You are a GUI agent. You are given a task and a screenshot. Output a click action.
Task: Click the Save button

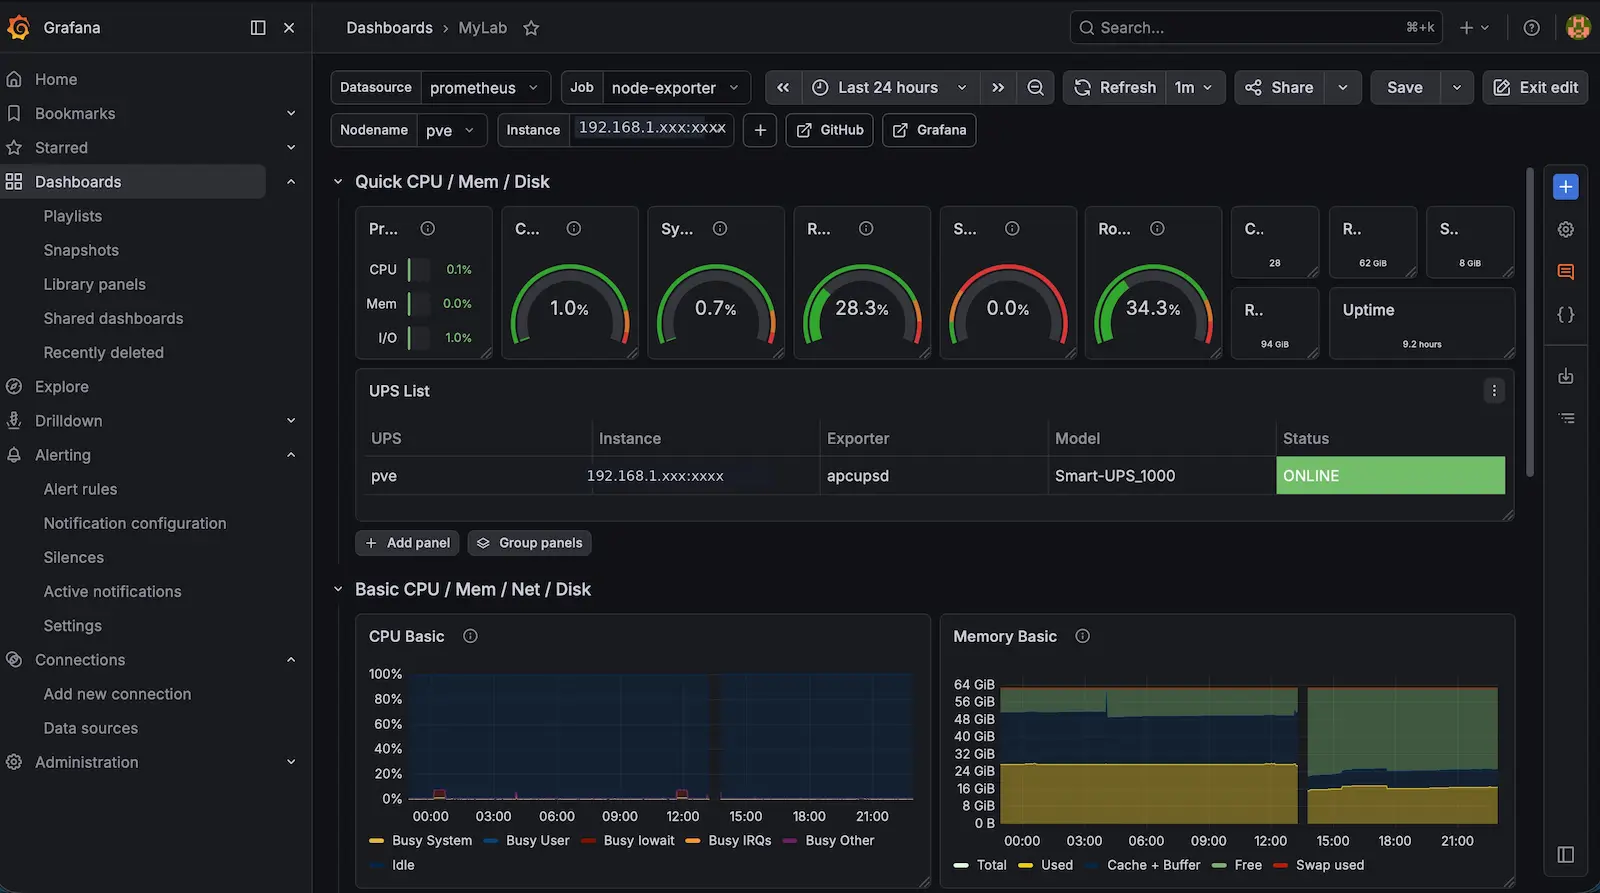tap(1405, 88)
